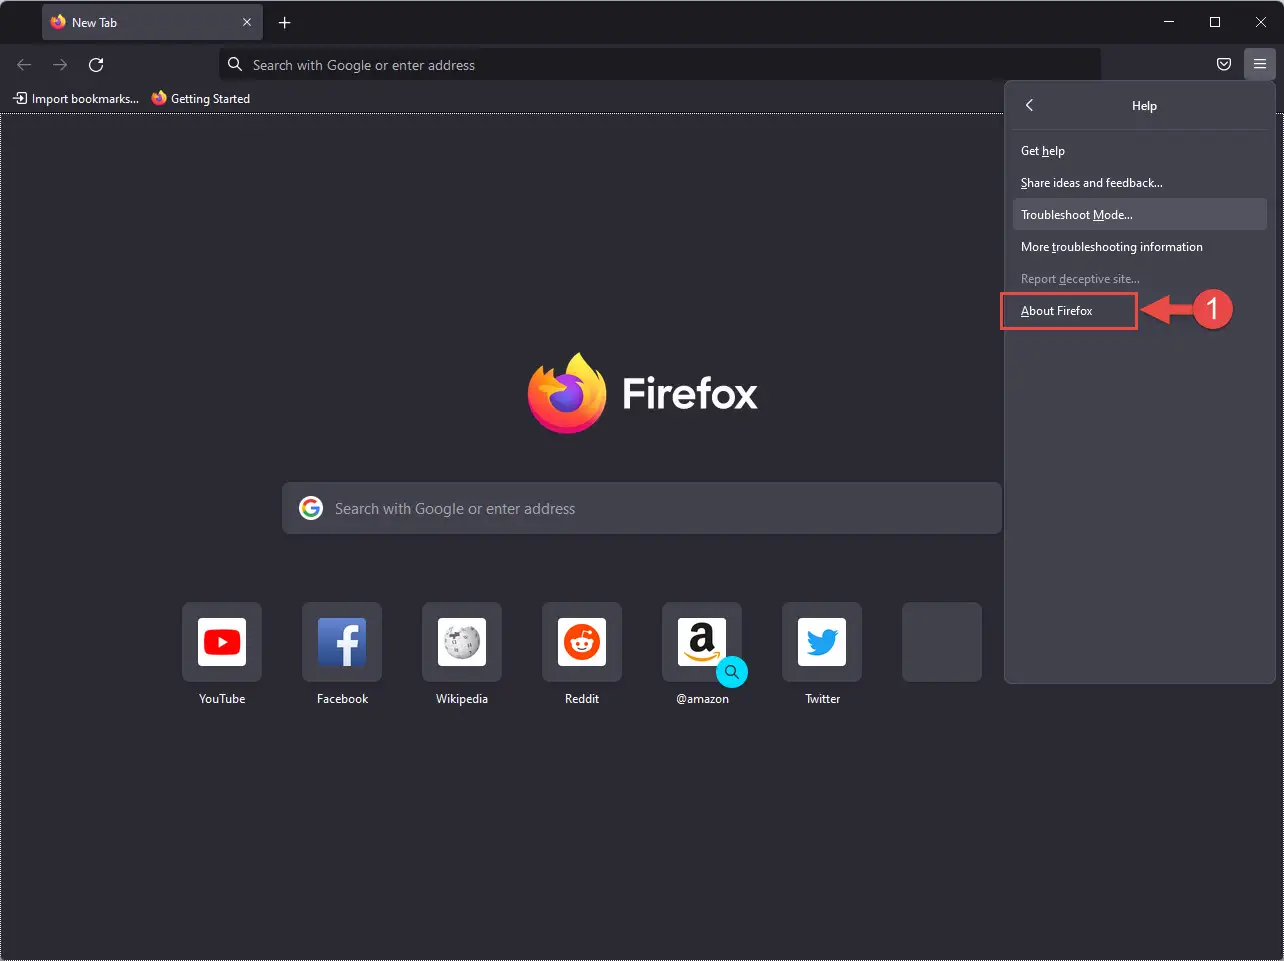Maximize the Firefox window

1215,22
